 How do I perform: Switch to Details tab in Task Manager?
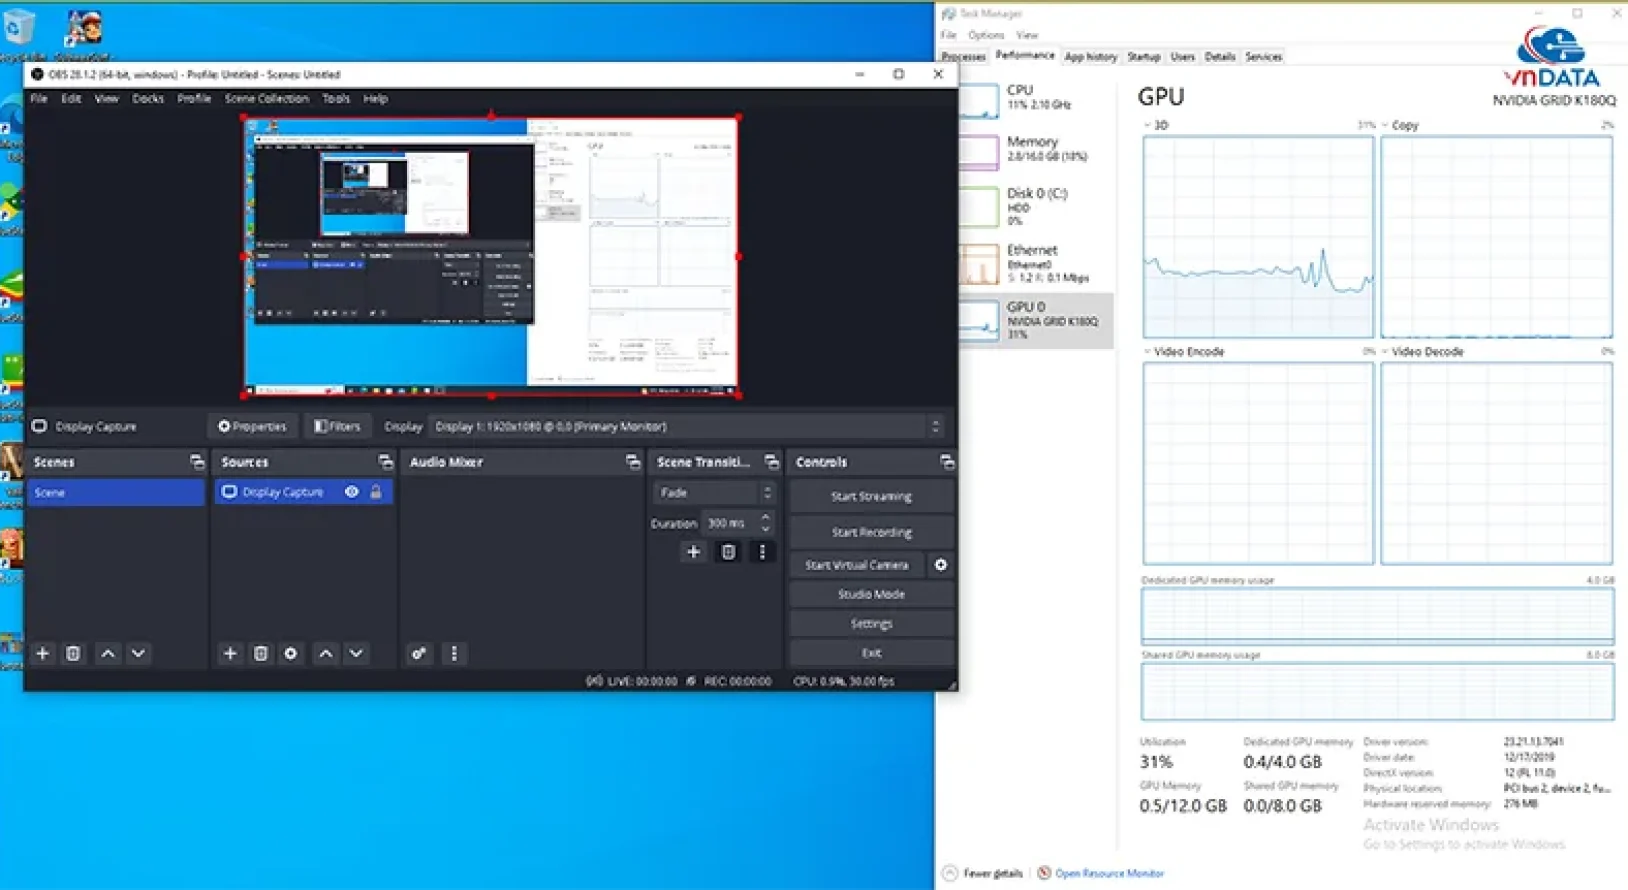[x=1220, y=57]
